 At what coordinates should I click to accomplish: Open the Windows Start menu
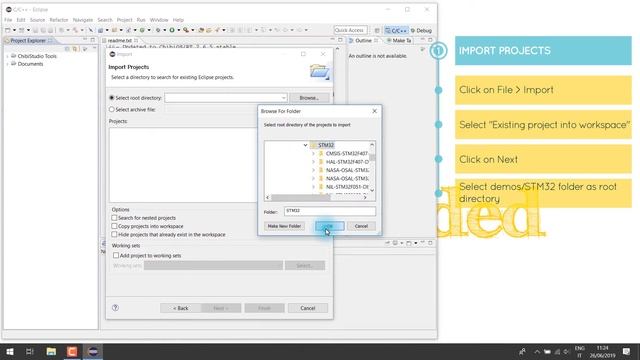click(x=10, y=351)
